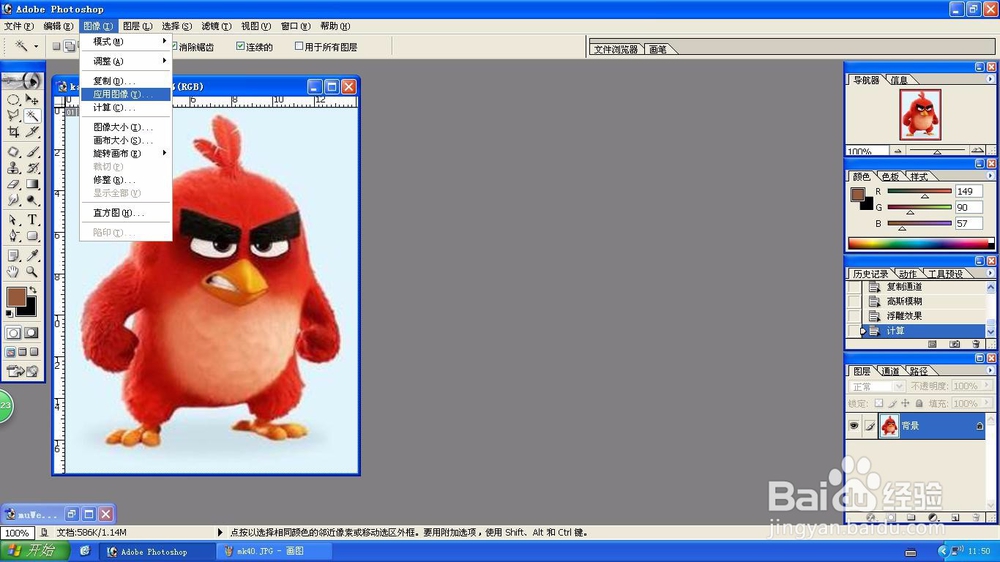The height and width of the screenshot is (562, 1000).
Task: Select the Healing/Patch tool
Action: click(13, 152)
